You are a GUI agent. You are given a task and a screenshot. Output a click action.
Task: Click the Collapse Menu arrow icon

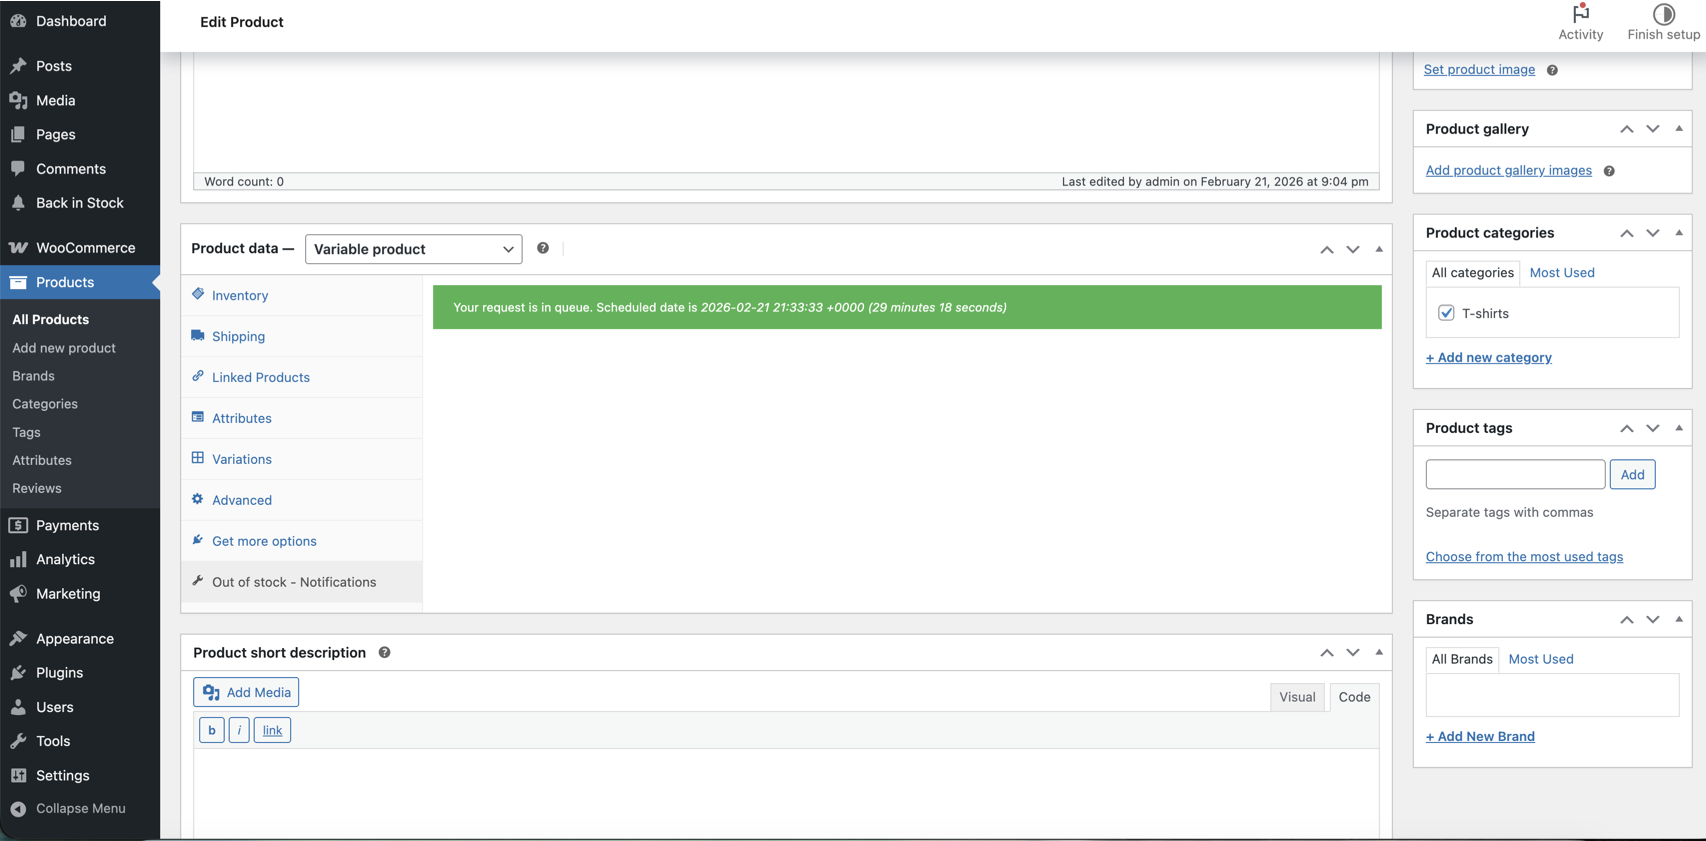pyautogui.click(x=18, y=809)
